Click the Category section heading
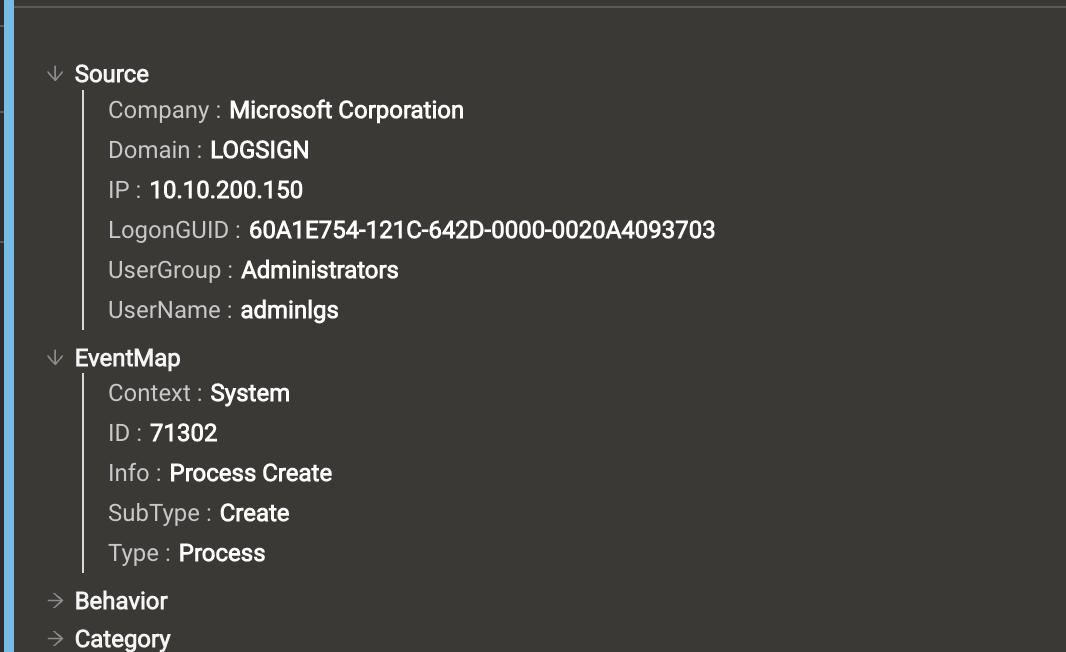The height and width of the screenshot is (652, 1066). click(x=122, y=639)
